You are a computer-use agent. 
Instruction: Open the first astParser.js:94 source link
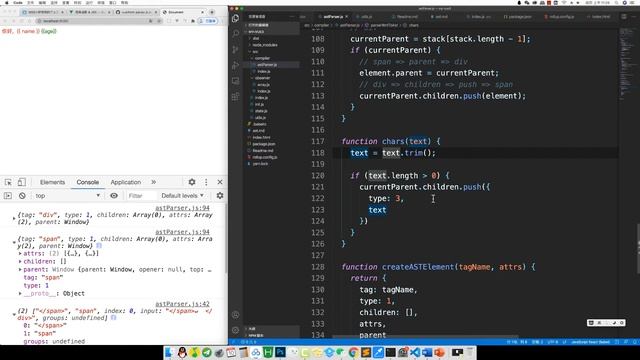click(182, 208)
